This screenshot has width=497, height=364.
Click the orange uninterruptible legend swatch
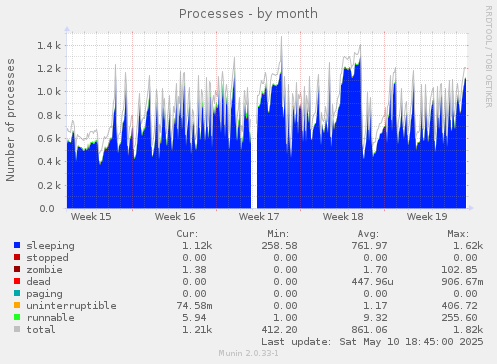point(17,305)
